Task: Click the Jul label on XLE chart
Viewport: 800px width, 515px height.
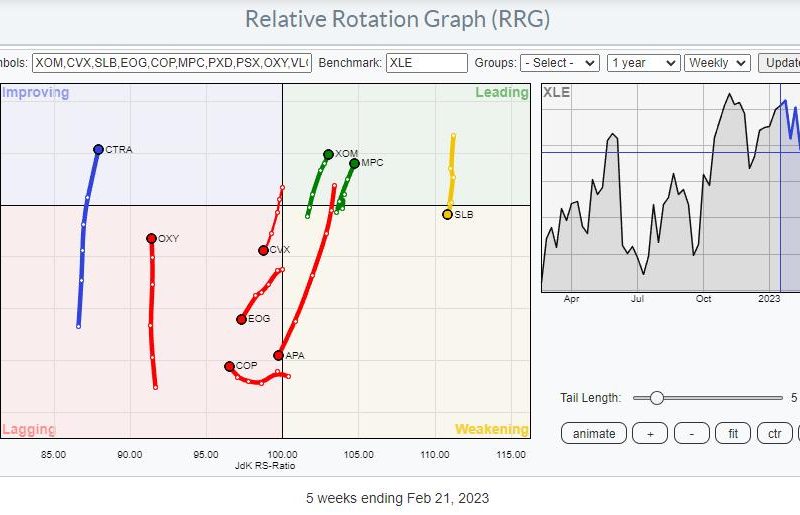Action: click(637, 299)
